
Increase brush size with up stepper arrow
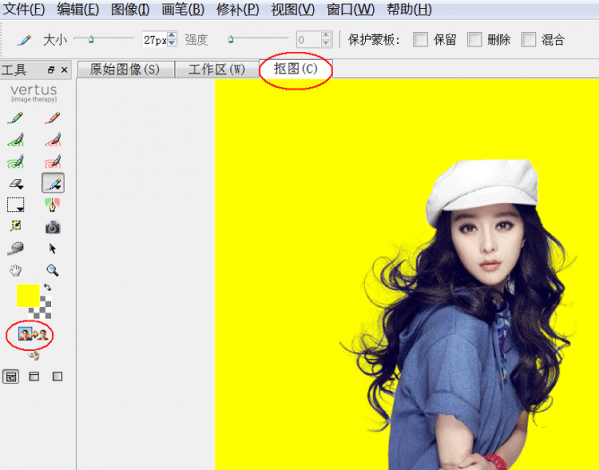click(x=172, y=36)
